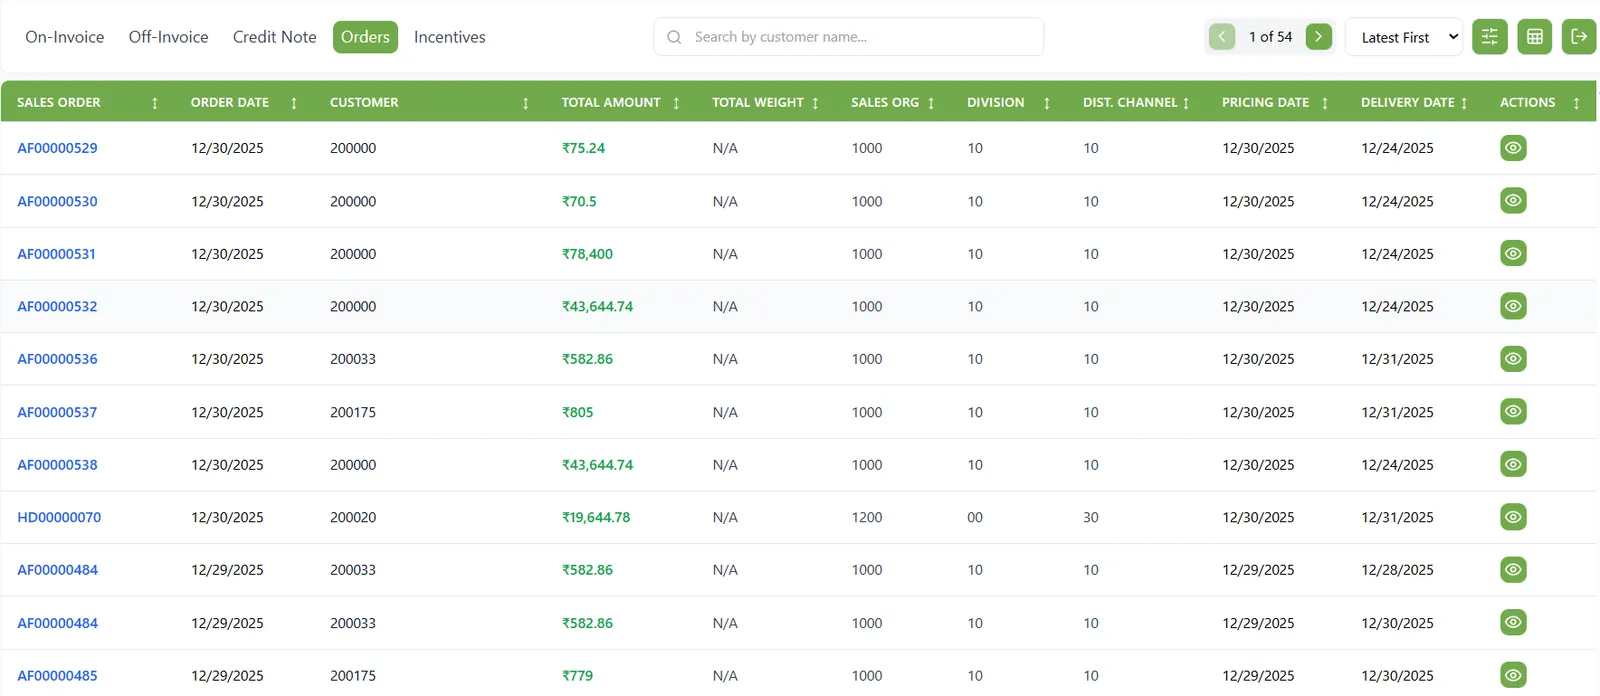Viewport: 1600px width, 696px height.
Task: Open sales order AF00000536 link
Action: (57, 359)
